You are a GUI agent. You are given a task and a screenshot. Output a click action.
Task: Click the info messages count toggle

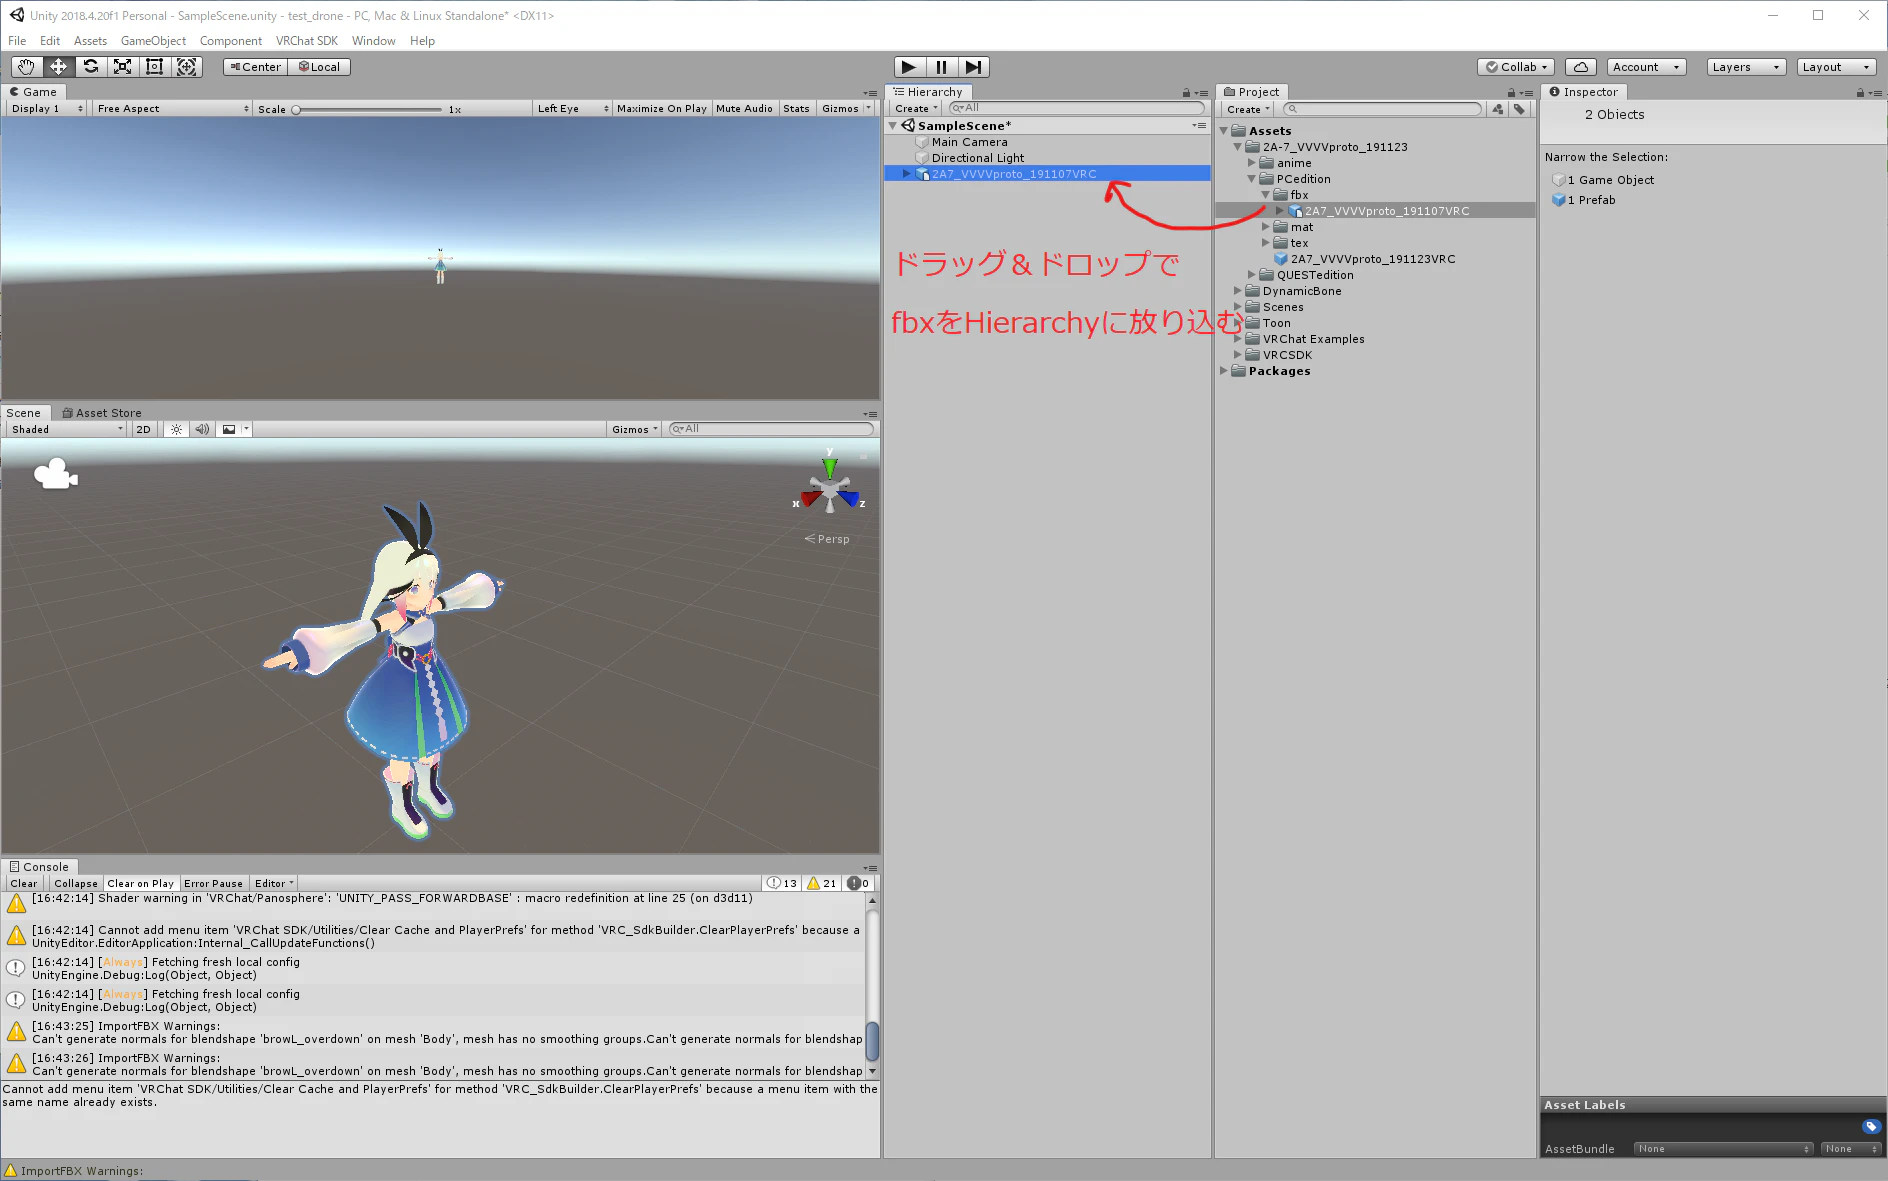pos(782,883)
